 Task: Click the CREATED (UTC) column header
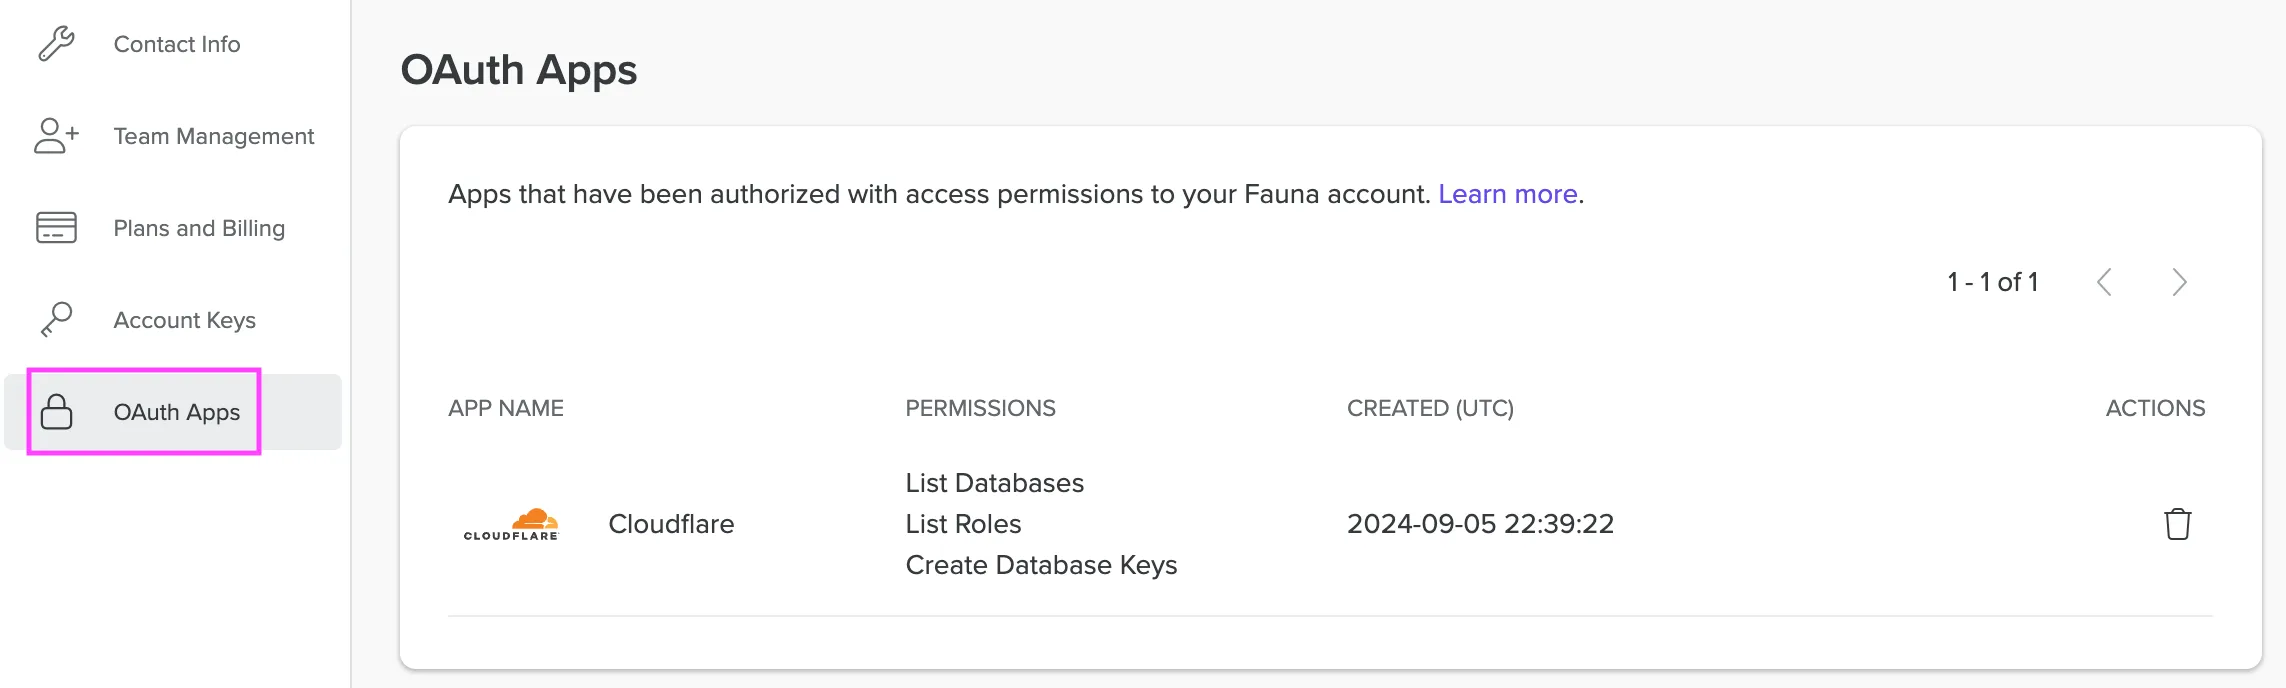pos(1430,408)
